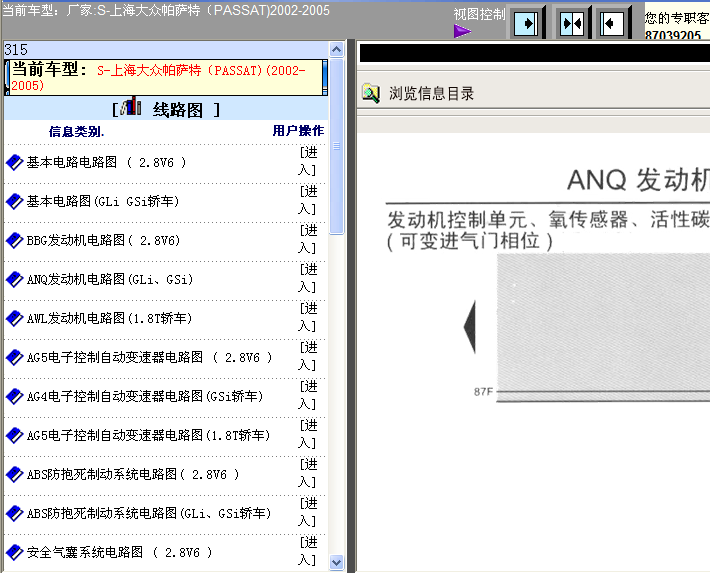This screenshot has height=573, width=710.
Task: Click book icon for 基本电路图(GLi GSi轿车)
Action: pyautogui.click(x=14, y=201)
